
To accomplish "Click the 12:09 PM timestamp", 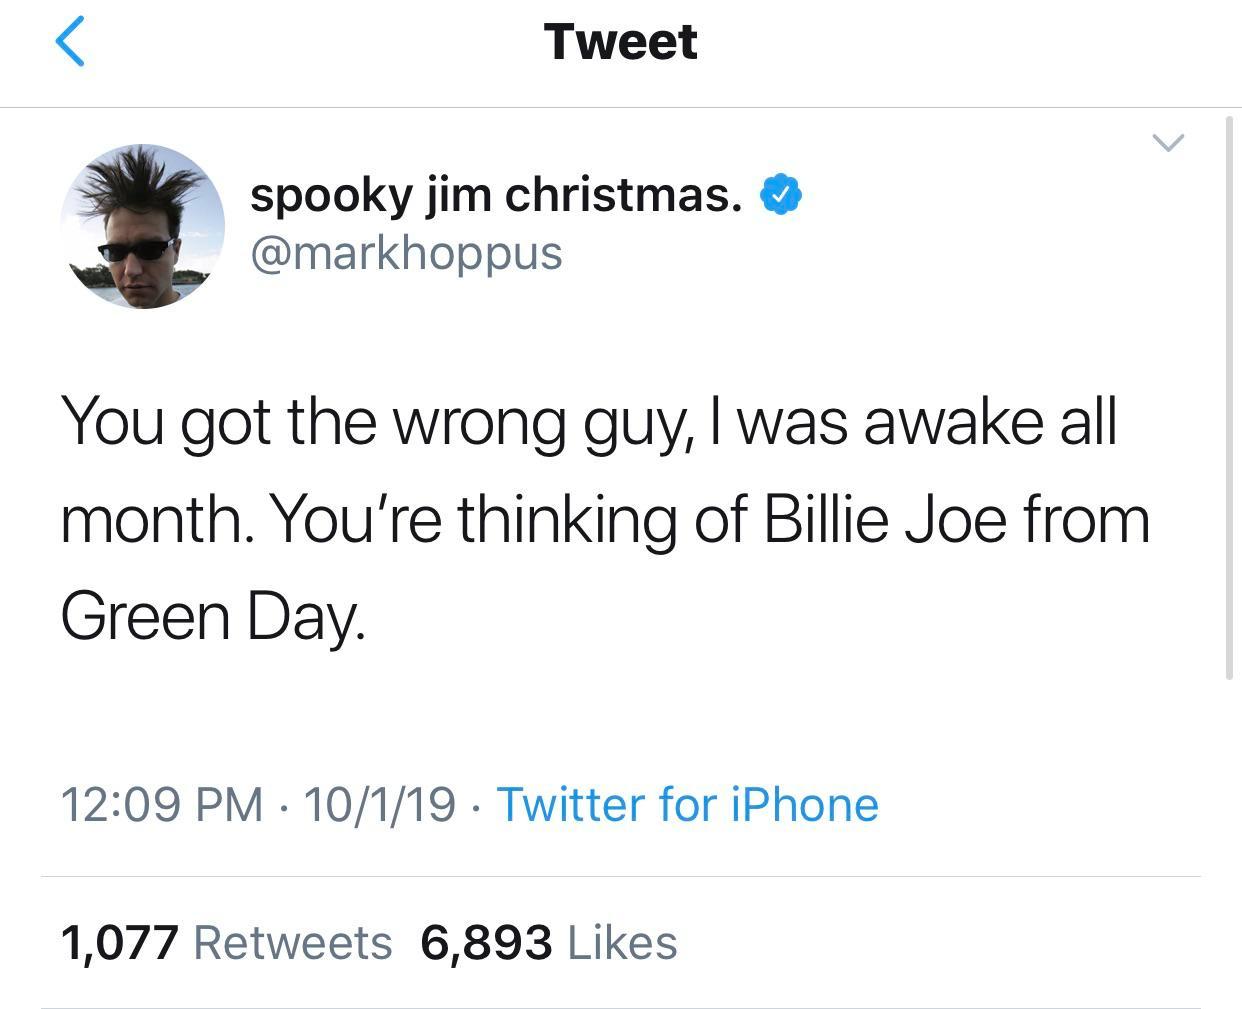I will pyautogui.click(x=162, y=804).
